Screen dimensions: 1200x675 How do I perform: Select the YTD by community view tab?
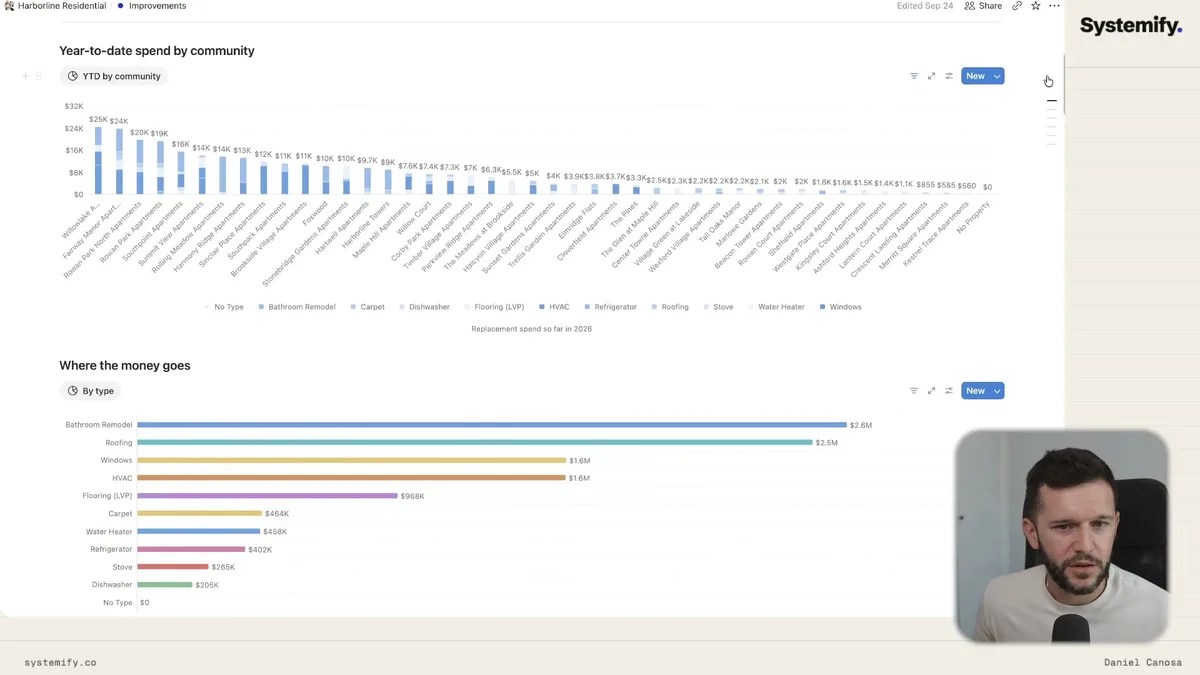click(x=113, y=76)
